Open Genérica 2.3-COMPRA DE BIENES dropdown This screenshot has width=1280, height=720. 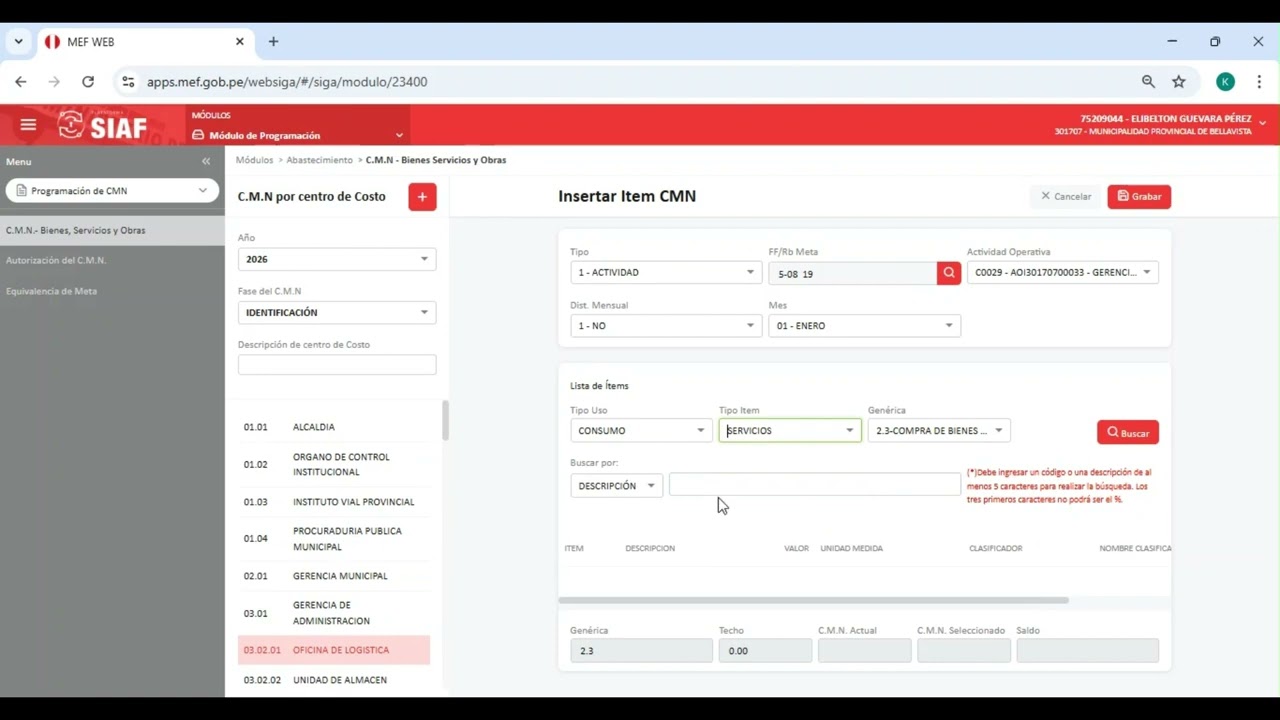tap(939, 431)
